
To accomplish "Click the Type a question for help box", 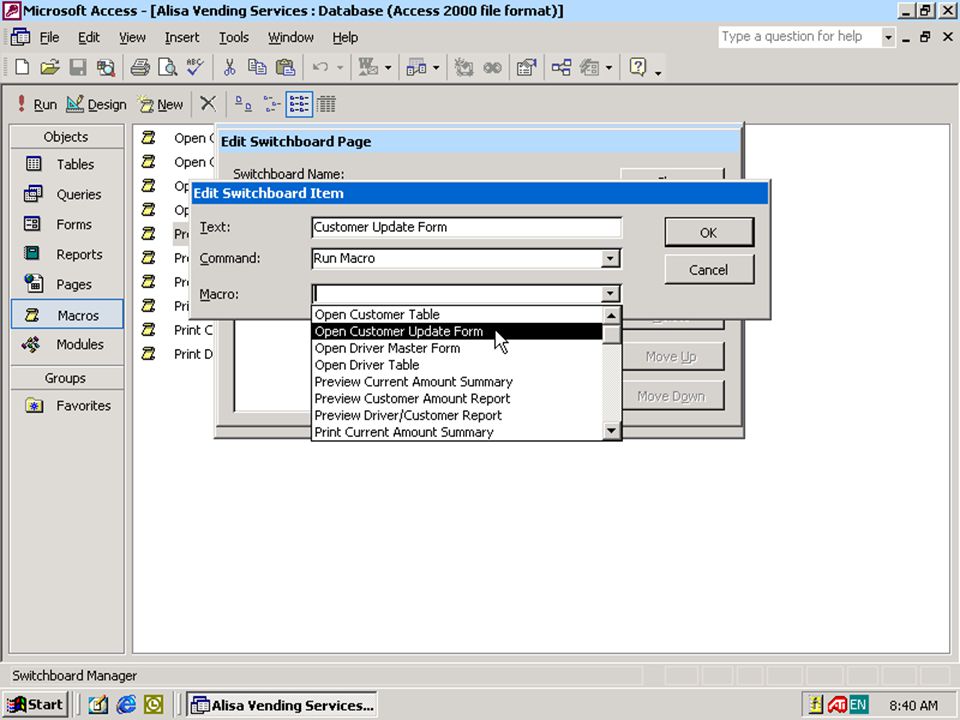I will tap(800, 37).
